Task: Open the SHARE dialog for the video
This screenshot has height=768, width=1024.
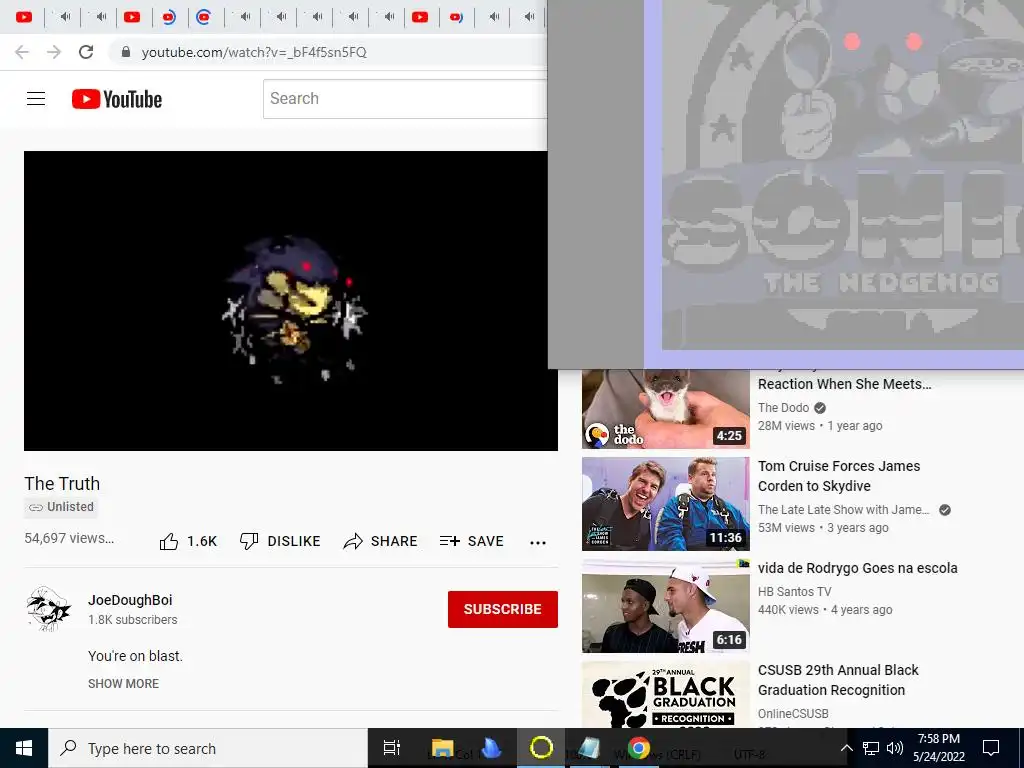Action: [380, 541]
